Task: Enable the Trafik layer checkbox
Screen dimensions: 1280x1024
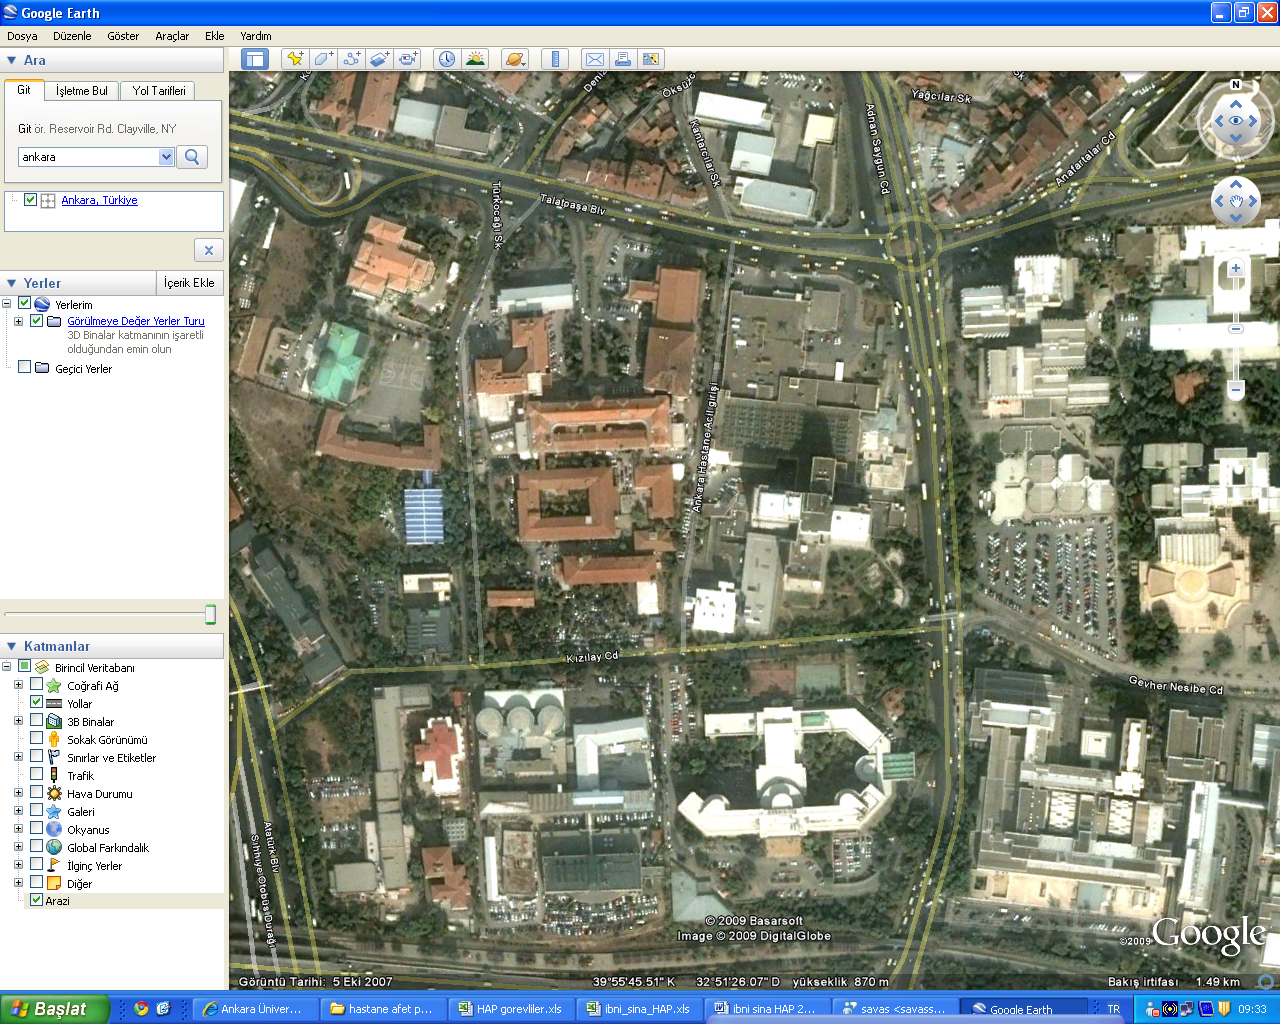Action: 36,775
